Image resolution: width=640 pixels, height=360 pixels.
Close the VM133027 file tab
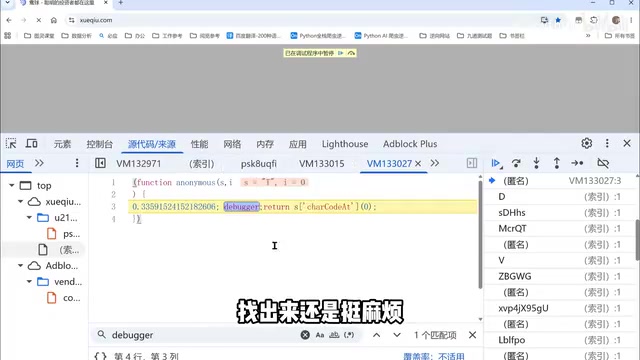(418, 164)
